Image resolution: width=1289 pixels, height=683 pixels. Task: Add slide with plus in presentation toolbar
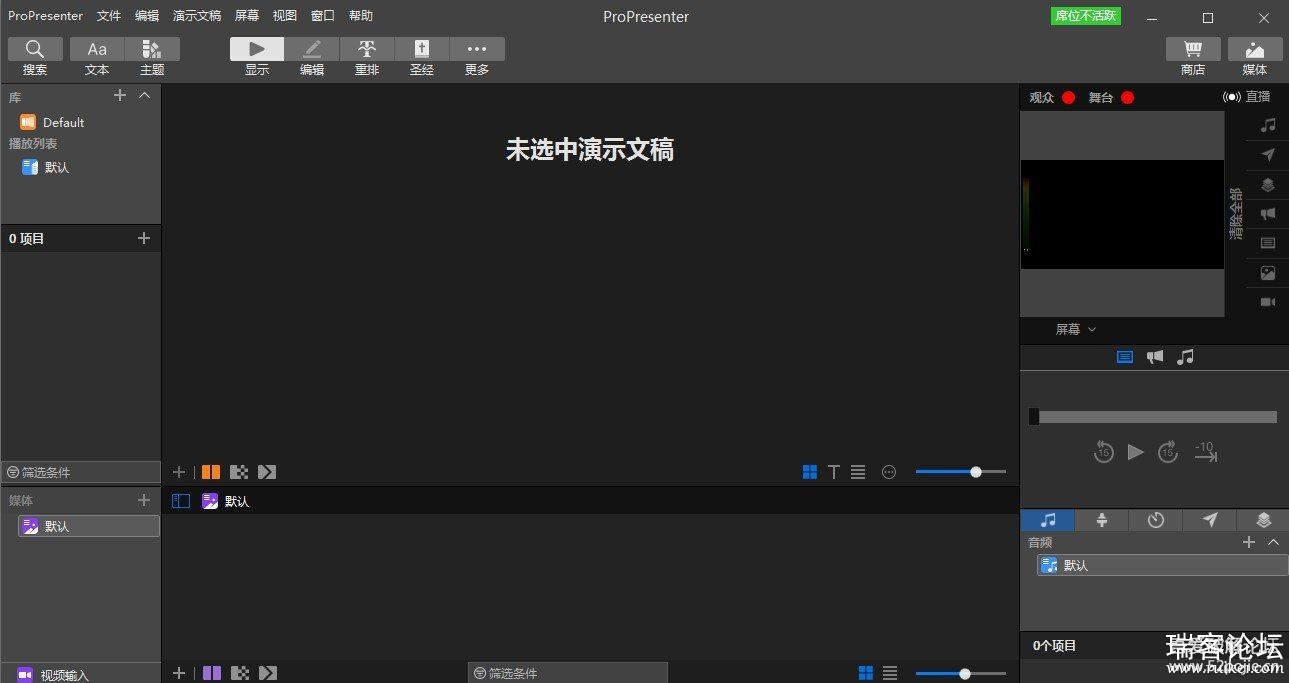pos(179,472)
